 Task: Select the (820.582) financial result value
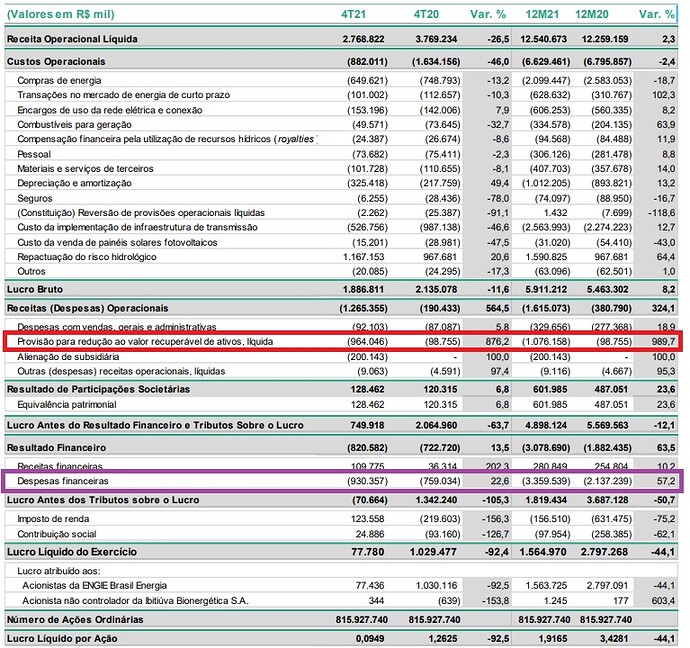pos(367,448)
